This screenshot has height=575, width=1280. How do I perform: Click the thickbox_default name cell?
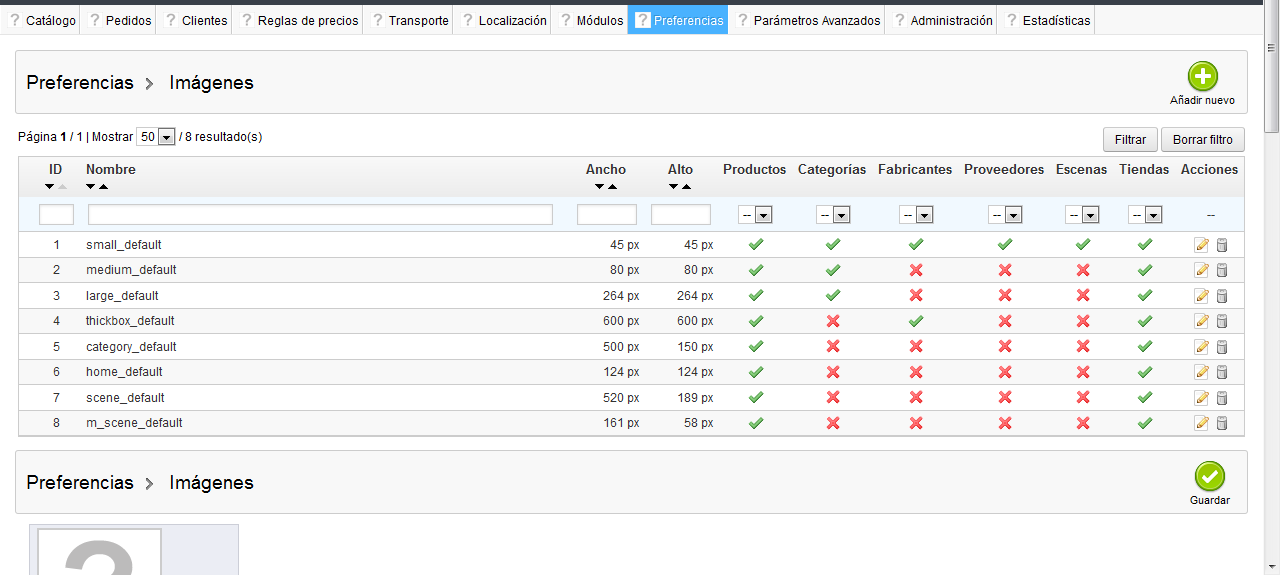coord(130,321)
